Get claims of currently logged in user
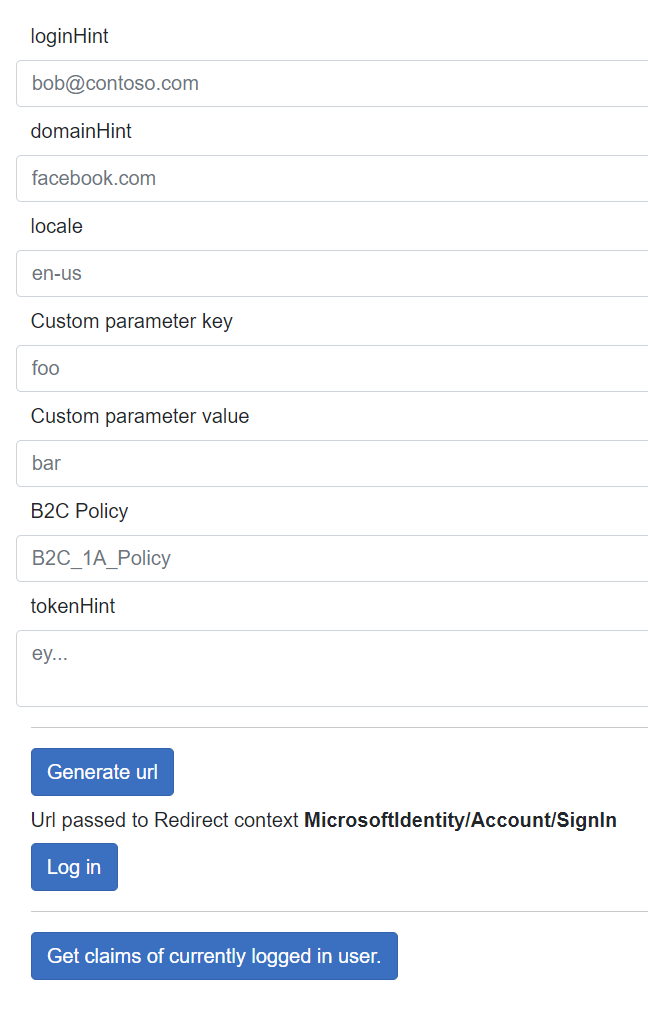The width and height of the screenshot is (648, 1015). tap(214, 956)
